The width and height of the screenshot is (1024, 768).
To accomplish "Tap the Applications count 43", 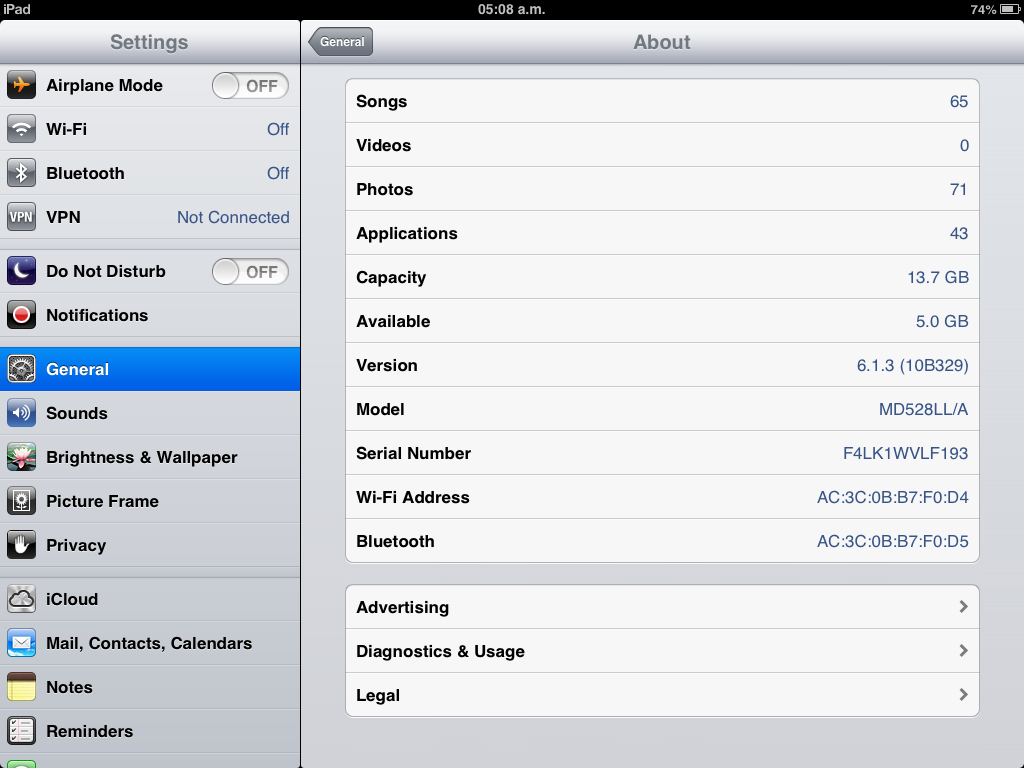I will pos(959,233).
